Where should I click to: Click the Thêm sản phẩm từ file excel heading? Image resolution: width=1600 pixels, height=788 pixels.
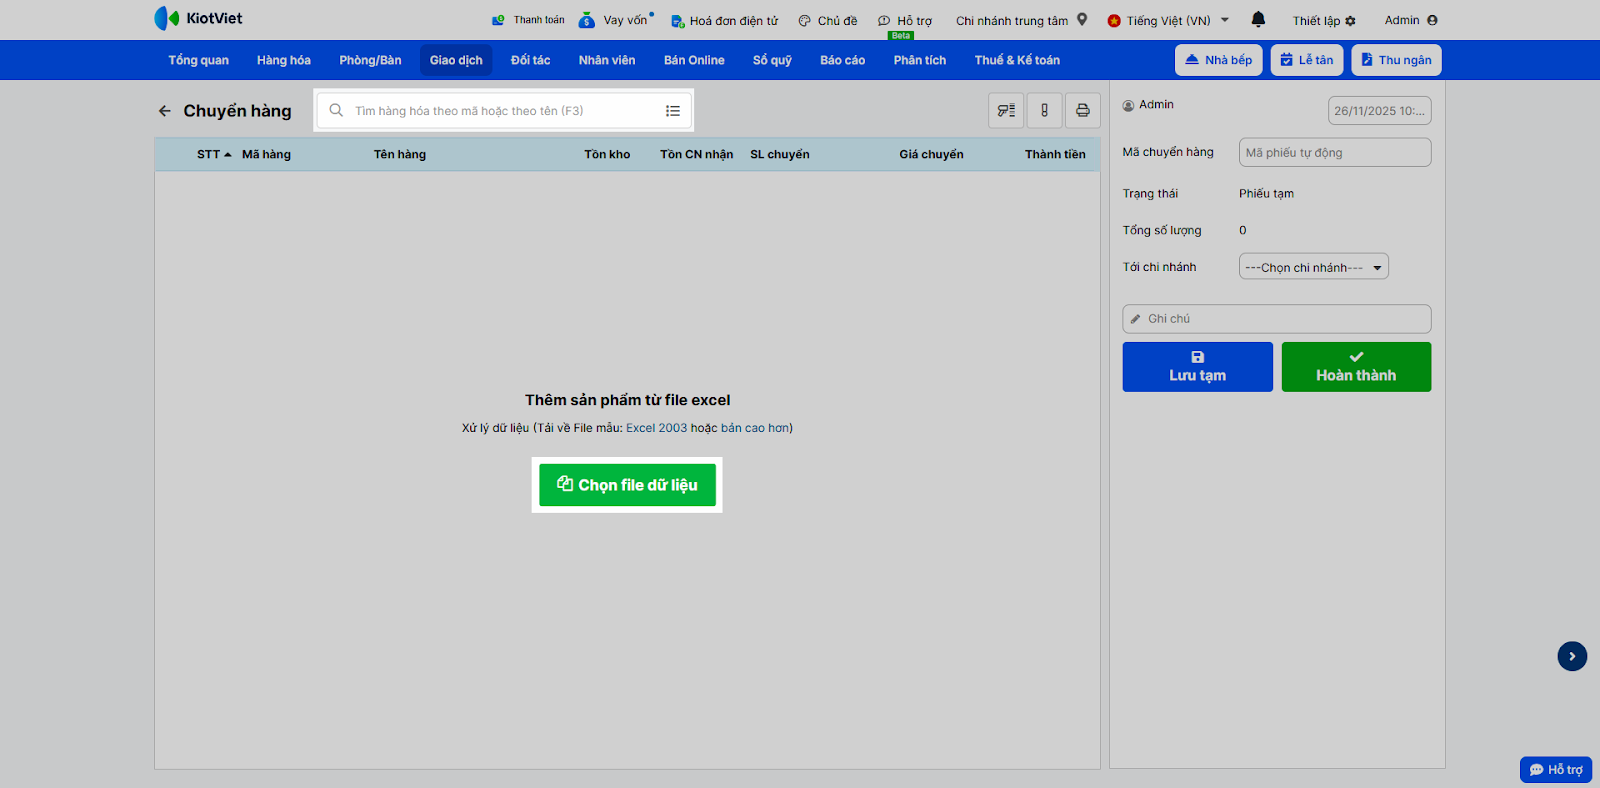point(628,400)
